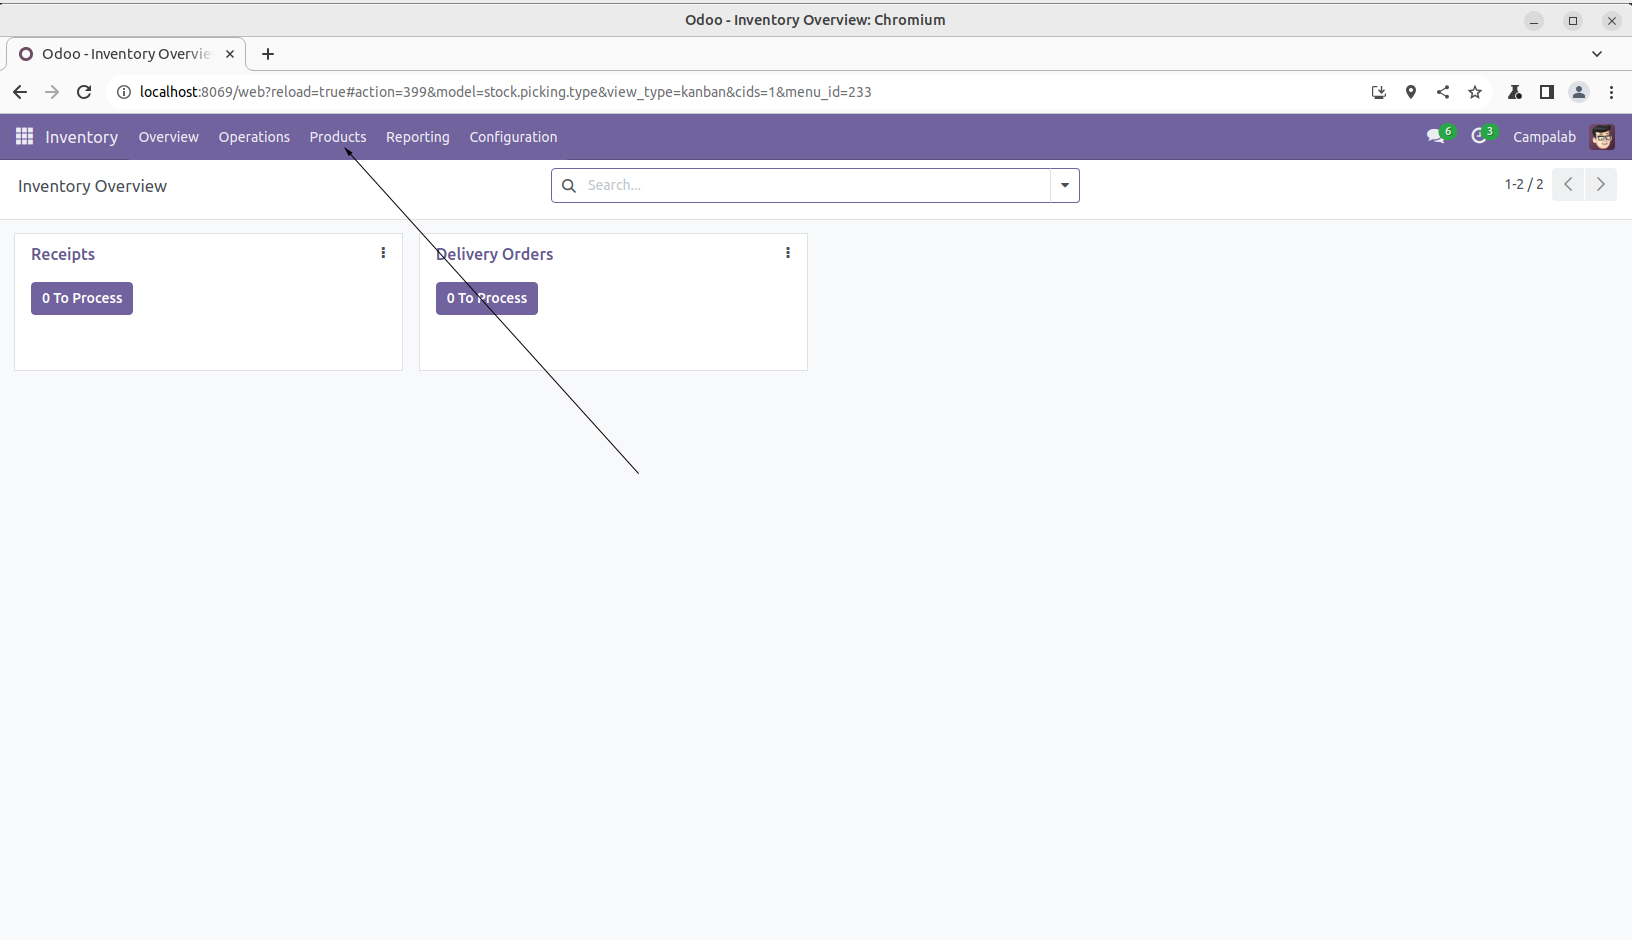Viewport: 1632px width, 940px height.
Task: Open a new browser tab
Action: pyautogui.click(x=268, y=54)
